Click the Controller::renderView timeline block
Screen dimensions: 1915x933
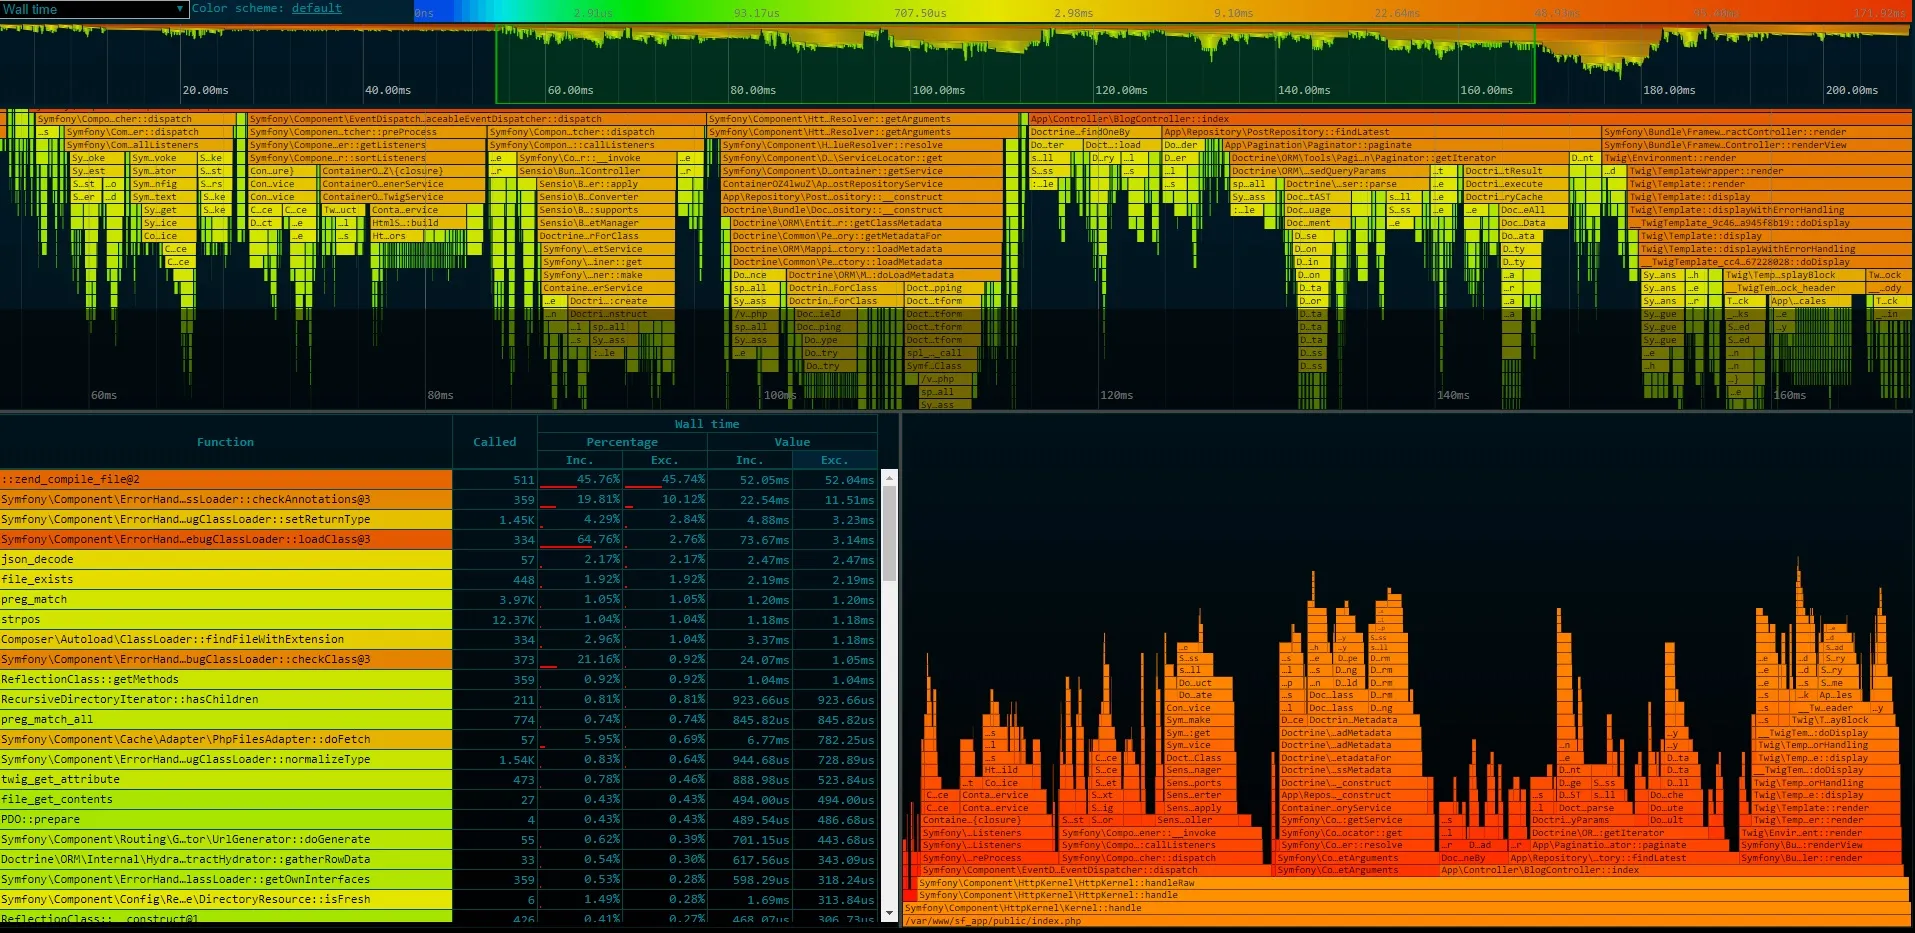coord(1755,145)
